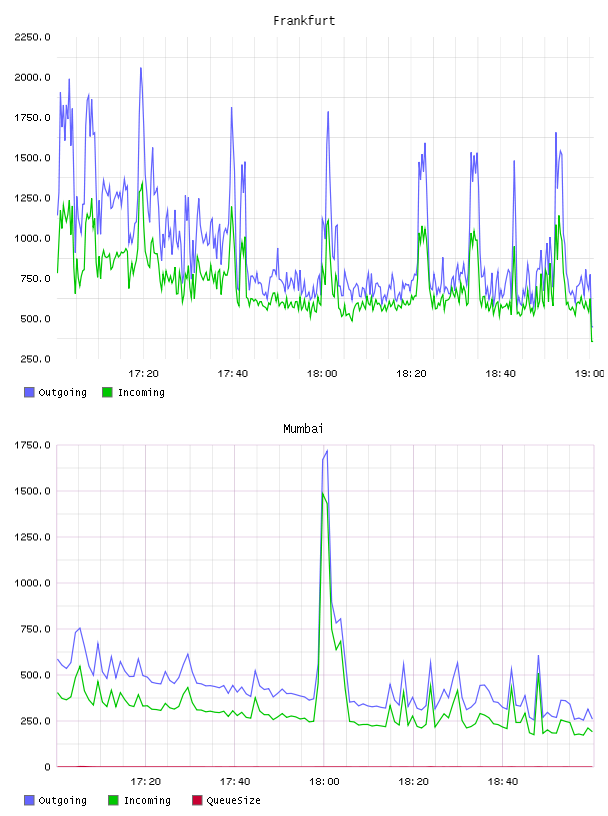Click the 1000.0 y-axis label on Frankfurt chart
Screen dimensions: 608x816
click(32, 238)
